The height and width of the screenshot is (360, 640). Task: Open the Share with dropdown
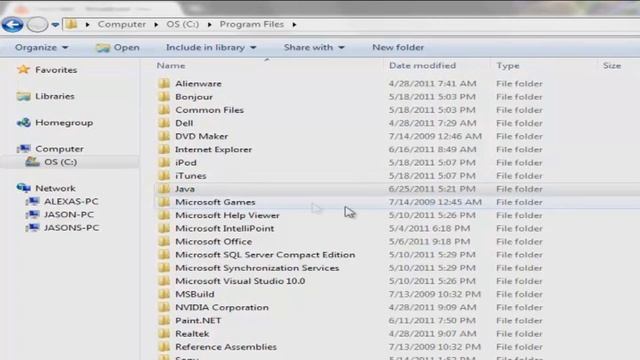coord(314,47)
